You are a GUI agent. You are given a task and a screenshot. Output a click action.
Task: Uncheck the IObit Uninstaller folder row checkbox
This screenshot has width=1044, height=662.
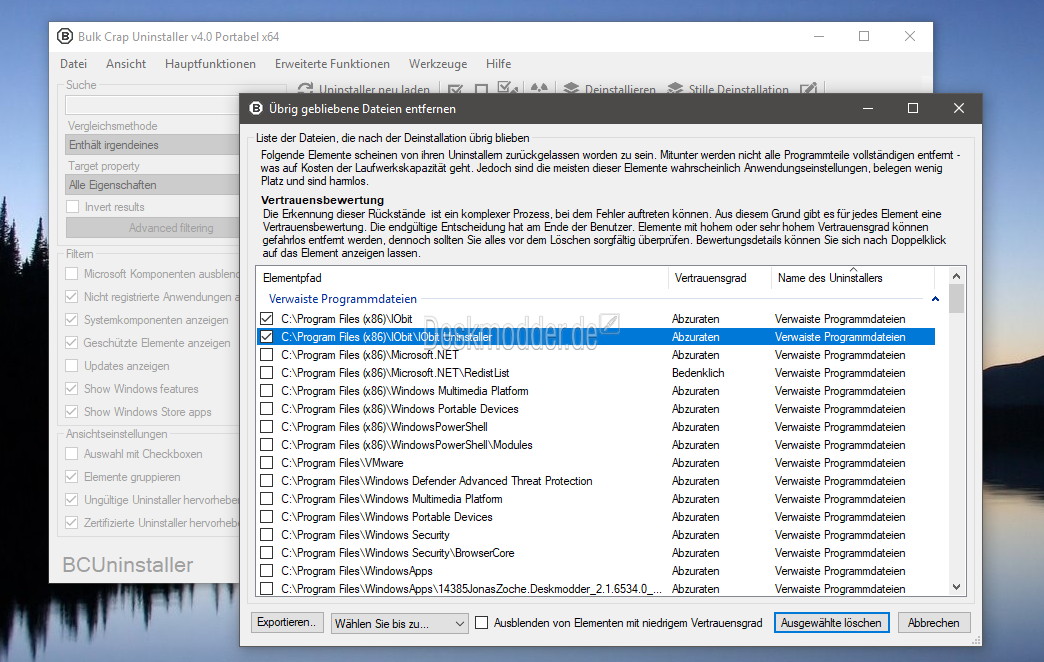click(266, 336)
